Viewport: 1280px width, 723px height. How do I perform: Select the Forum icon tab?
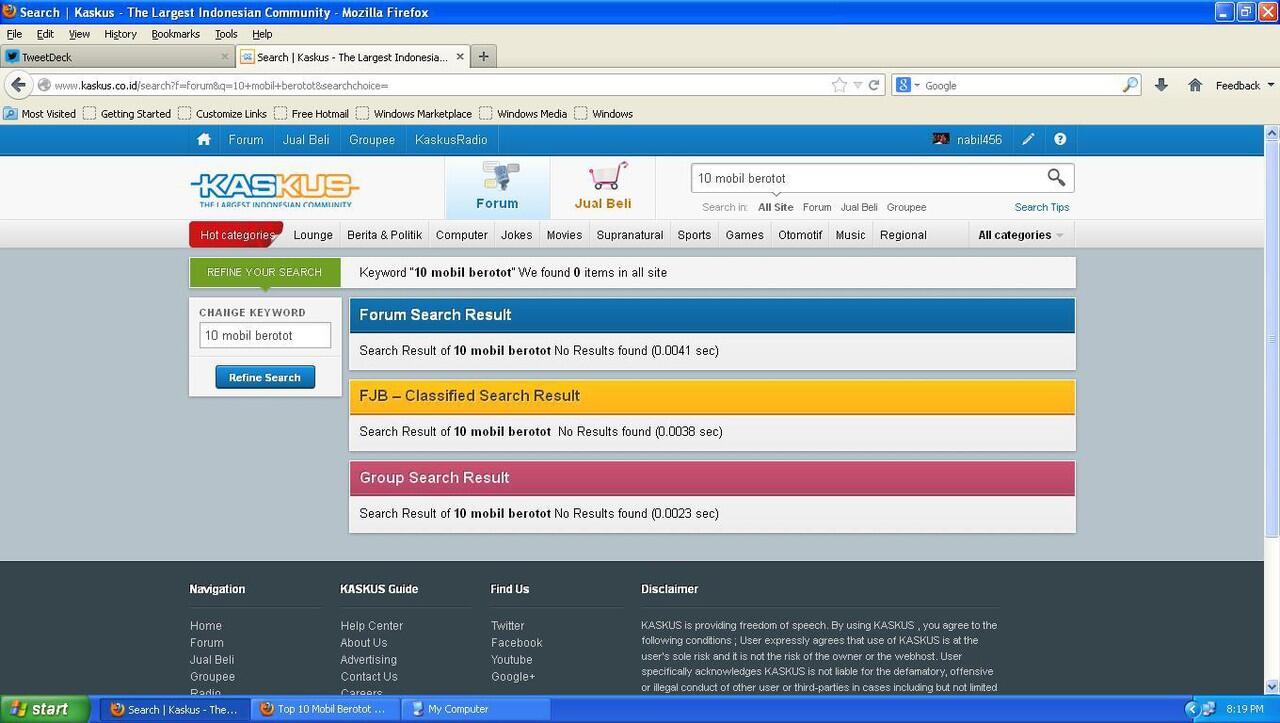[497, 187]
